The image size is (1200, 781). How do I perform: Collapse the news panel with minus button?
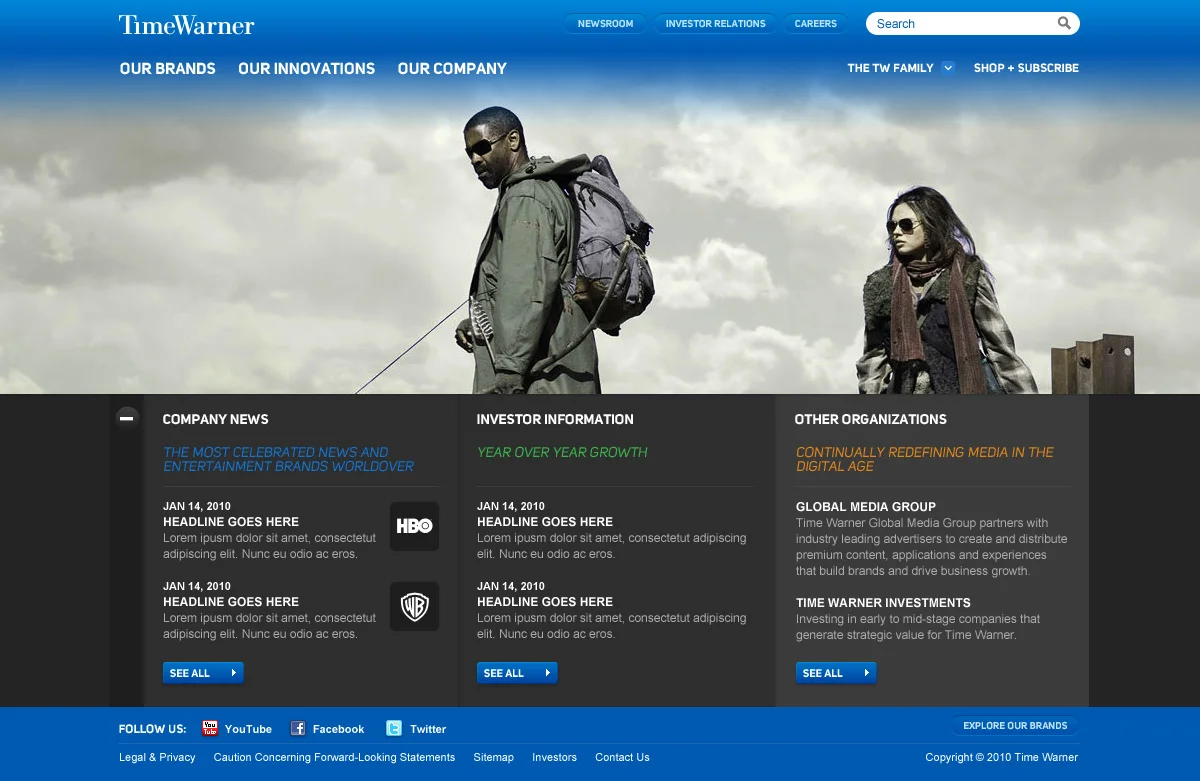tap(127, 418)
